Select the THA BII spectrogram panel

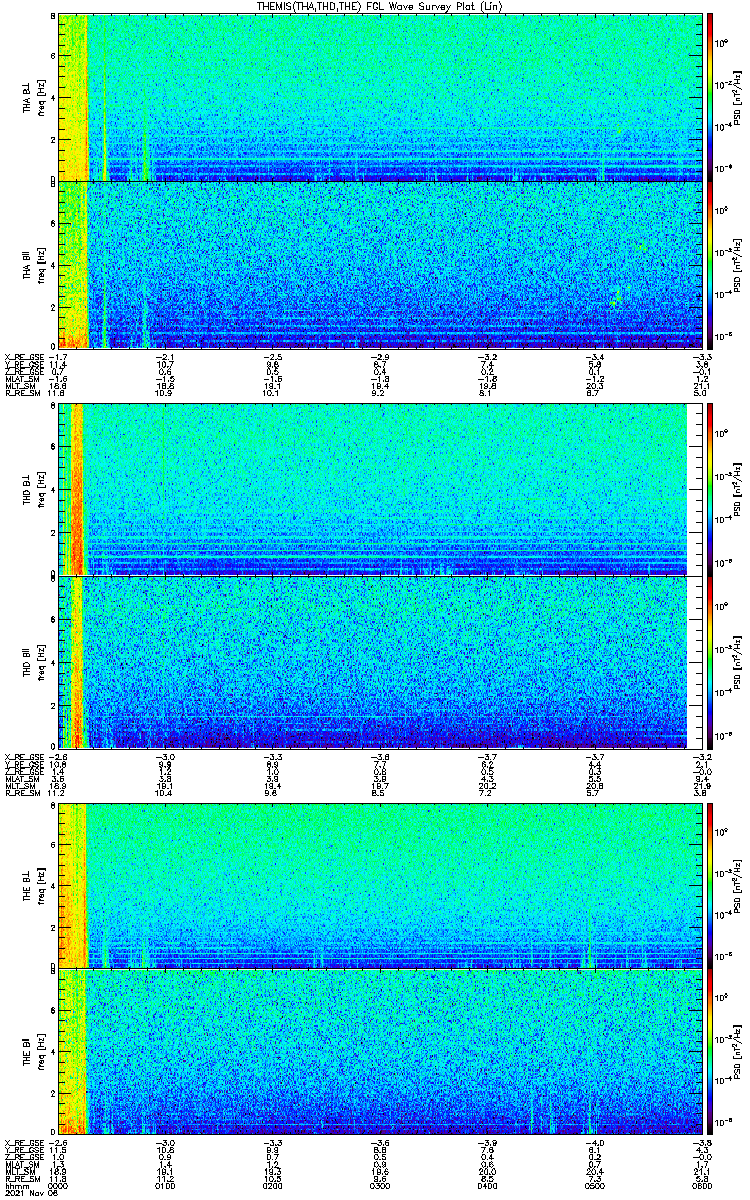coord(381,264)
